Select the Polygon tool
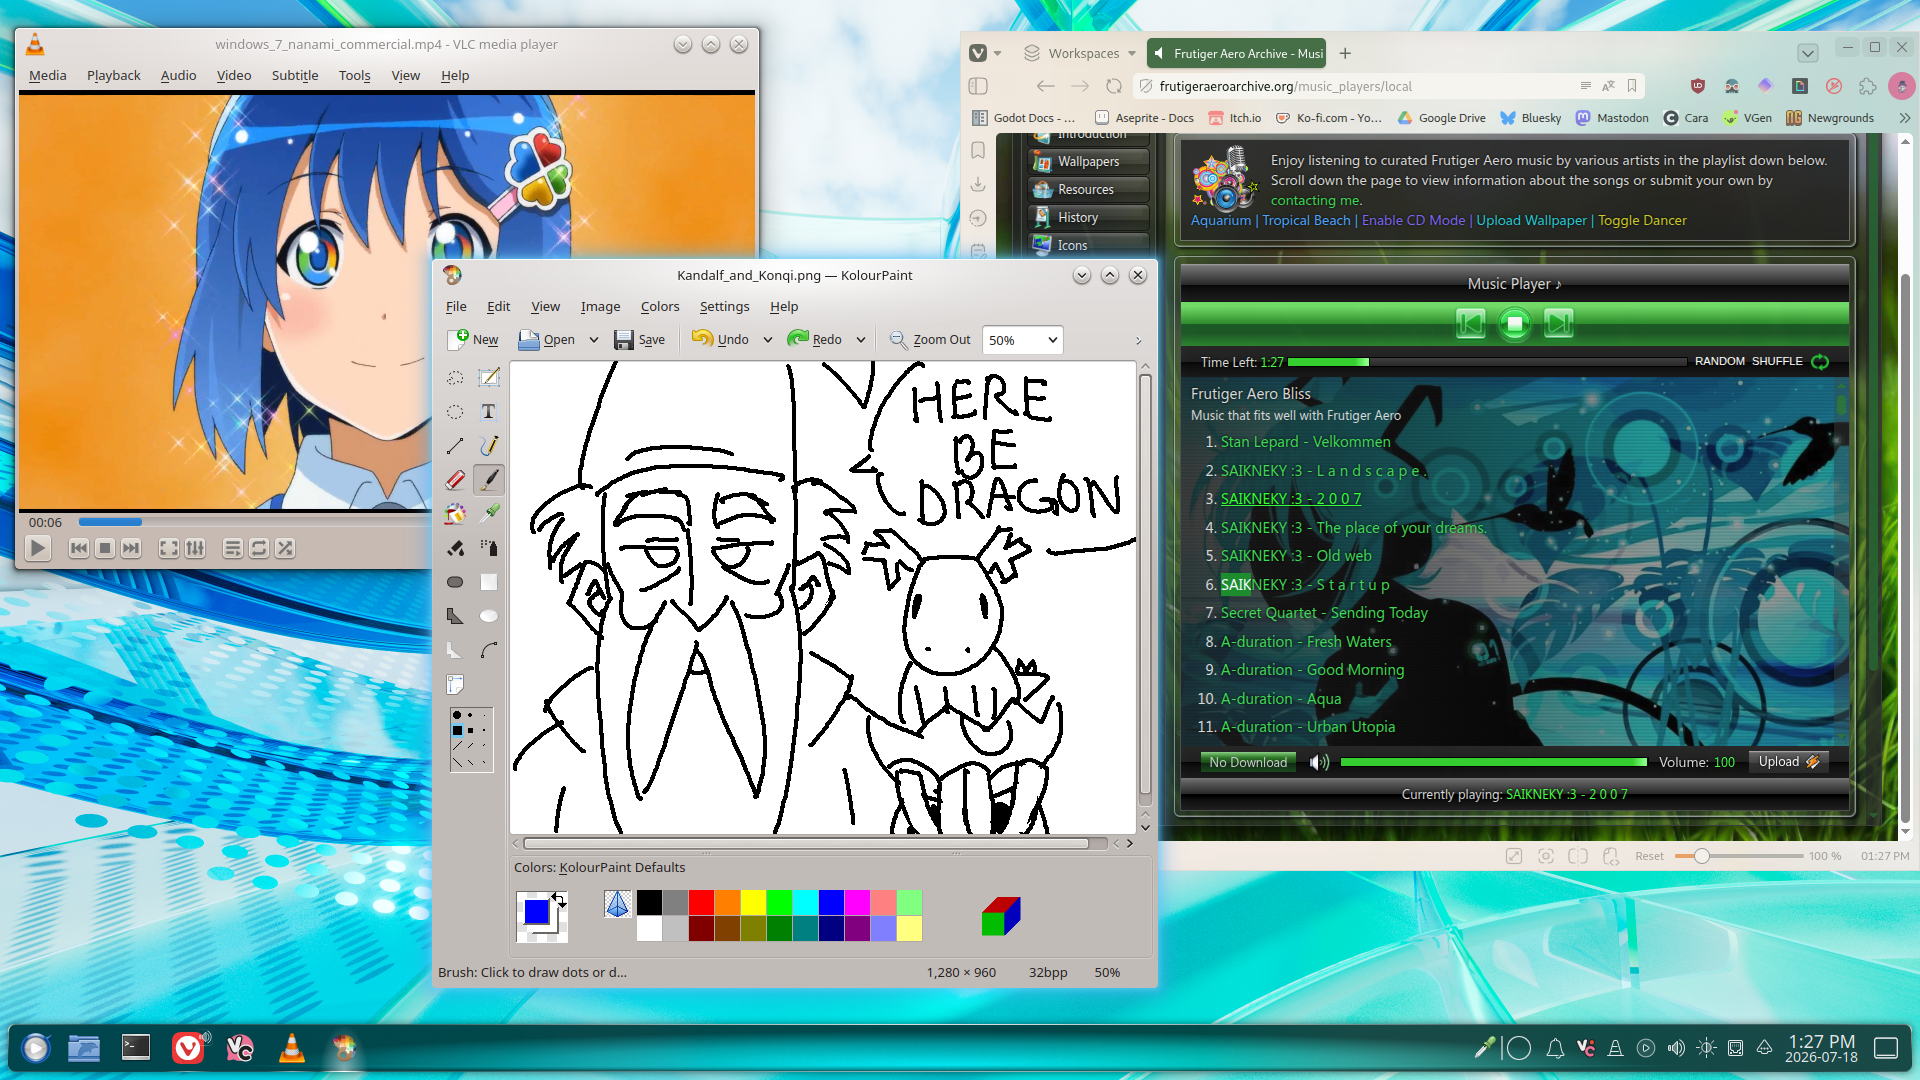1920x1080 pixels. click(x=455, y=616)
